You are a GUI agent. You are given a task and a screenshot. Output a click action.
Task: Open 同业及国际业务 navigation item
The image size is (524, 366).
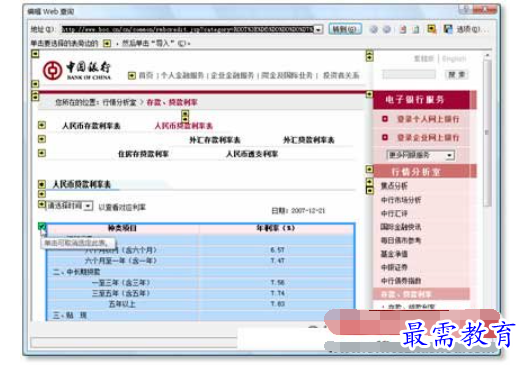(287, 76)
